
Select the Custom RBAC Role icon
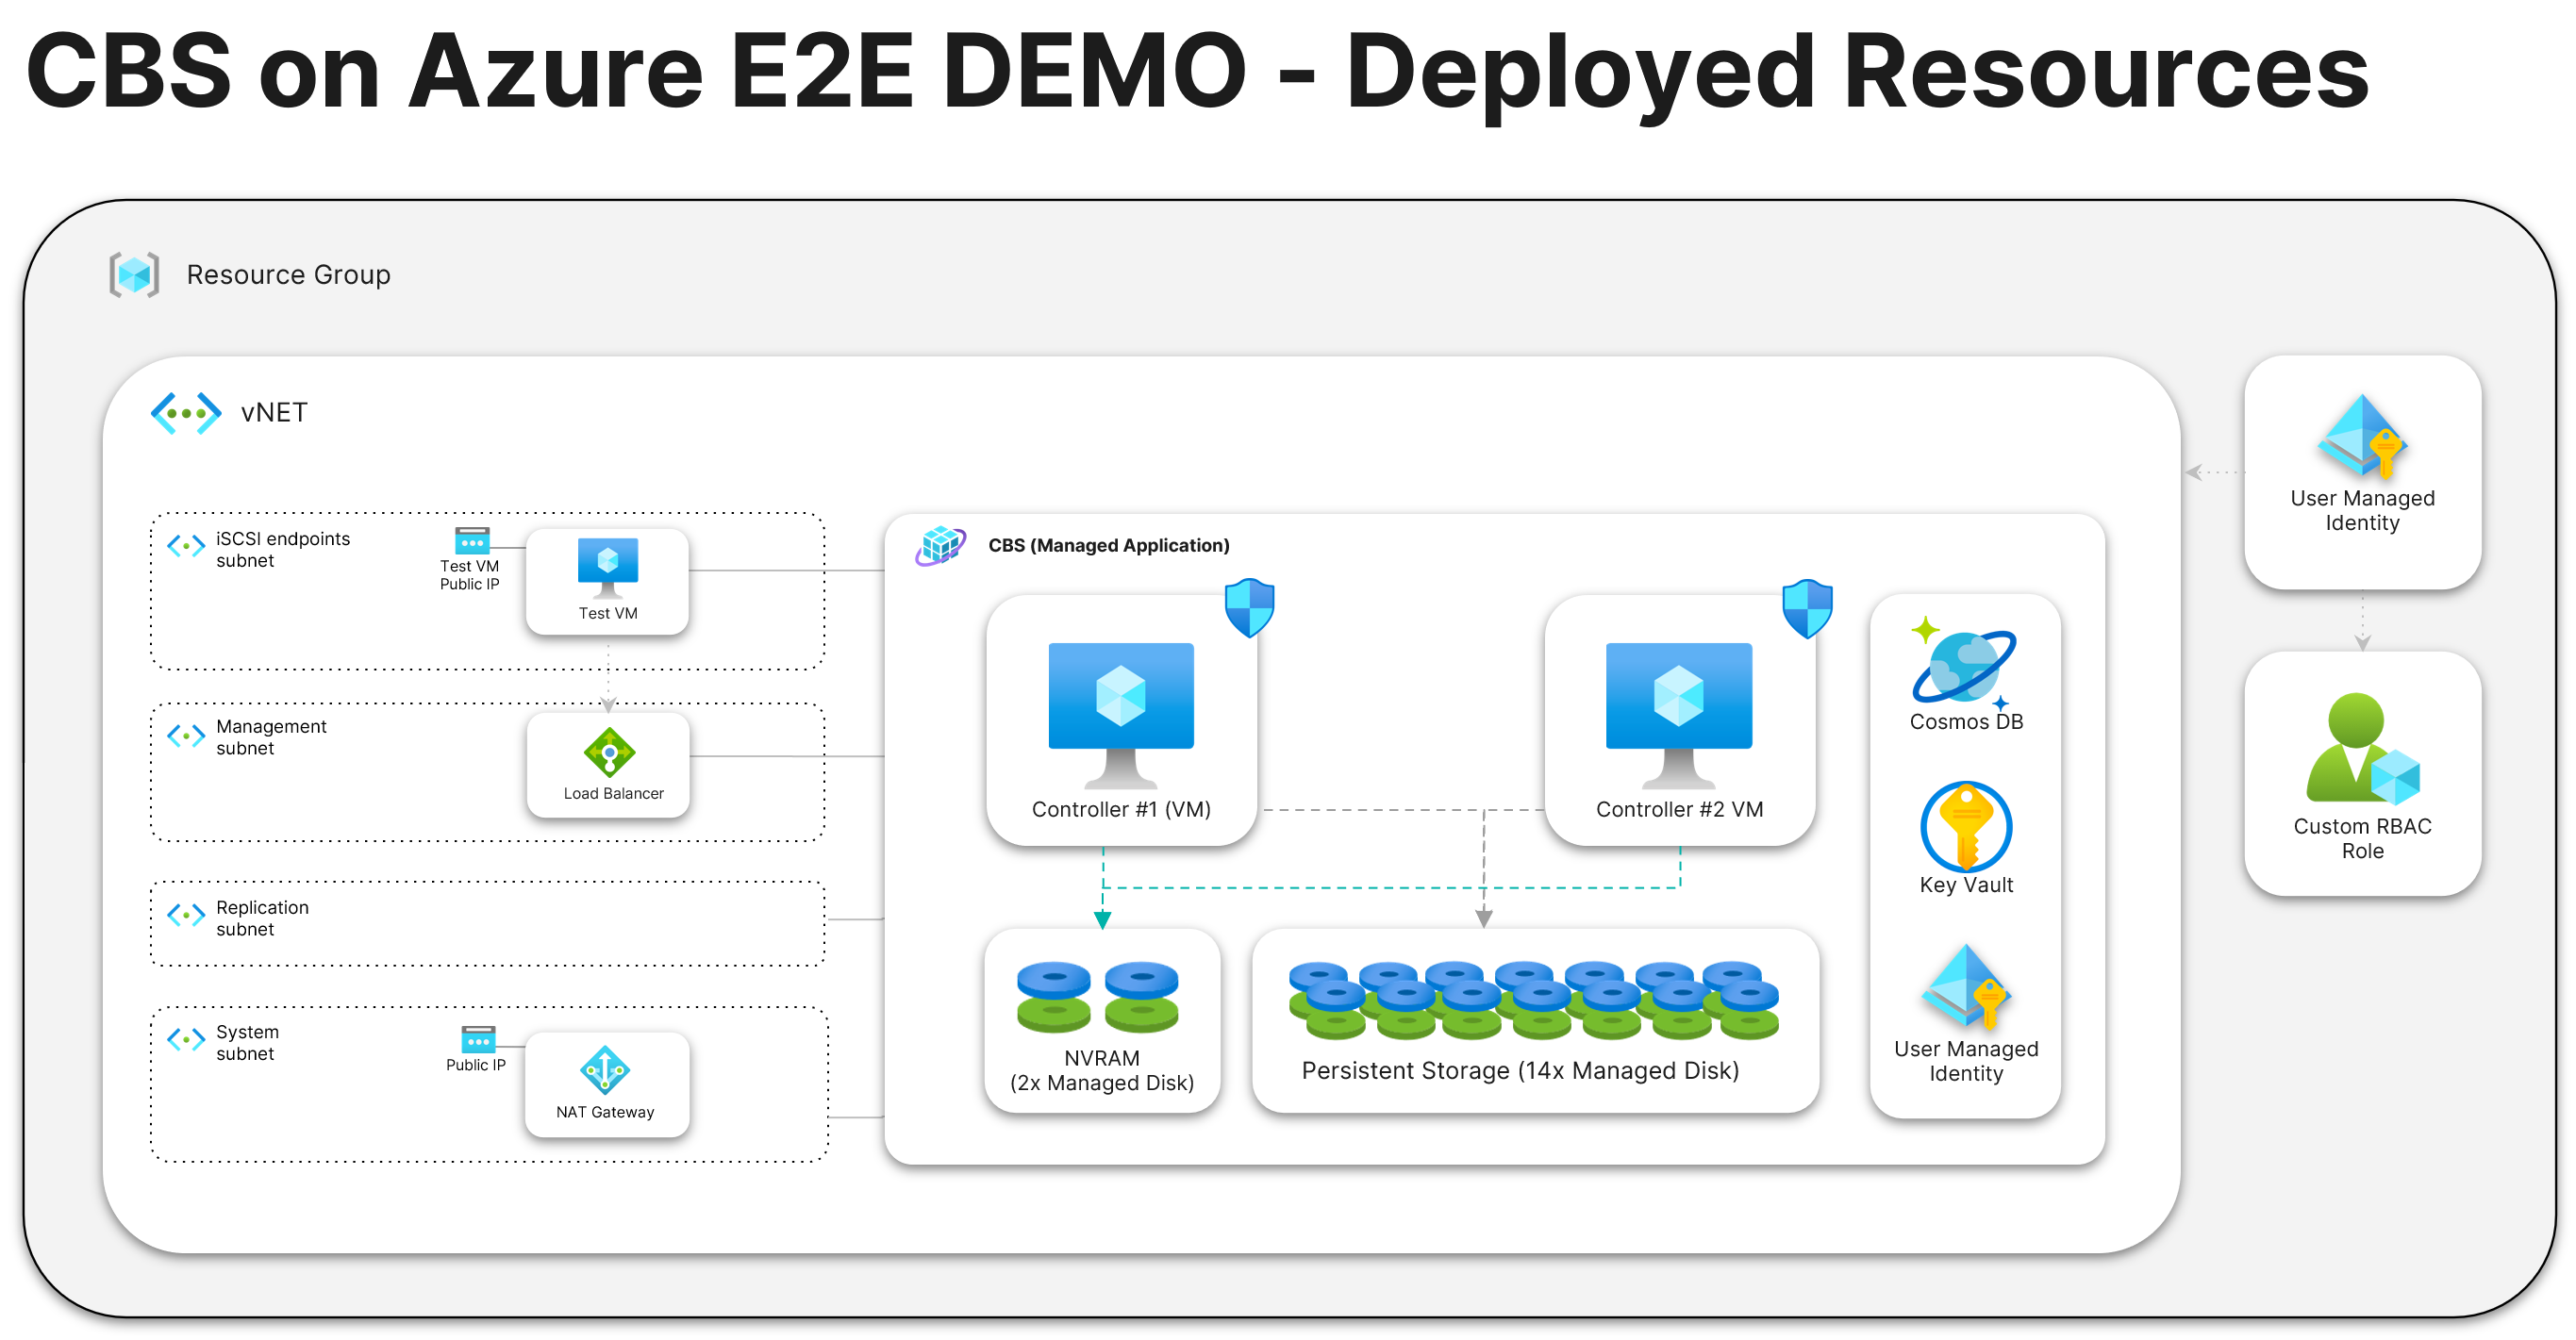(2362, 750)
